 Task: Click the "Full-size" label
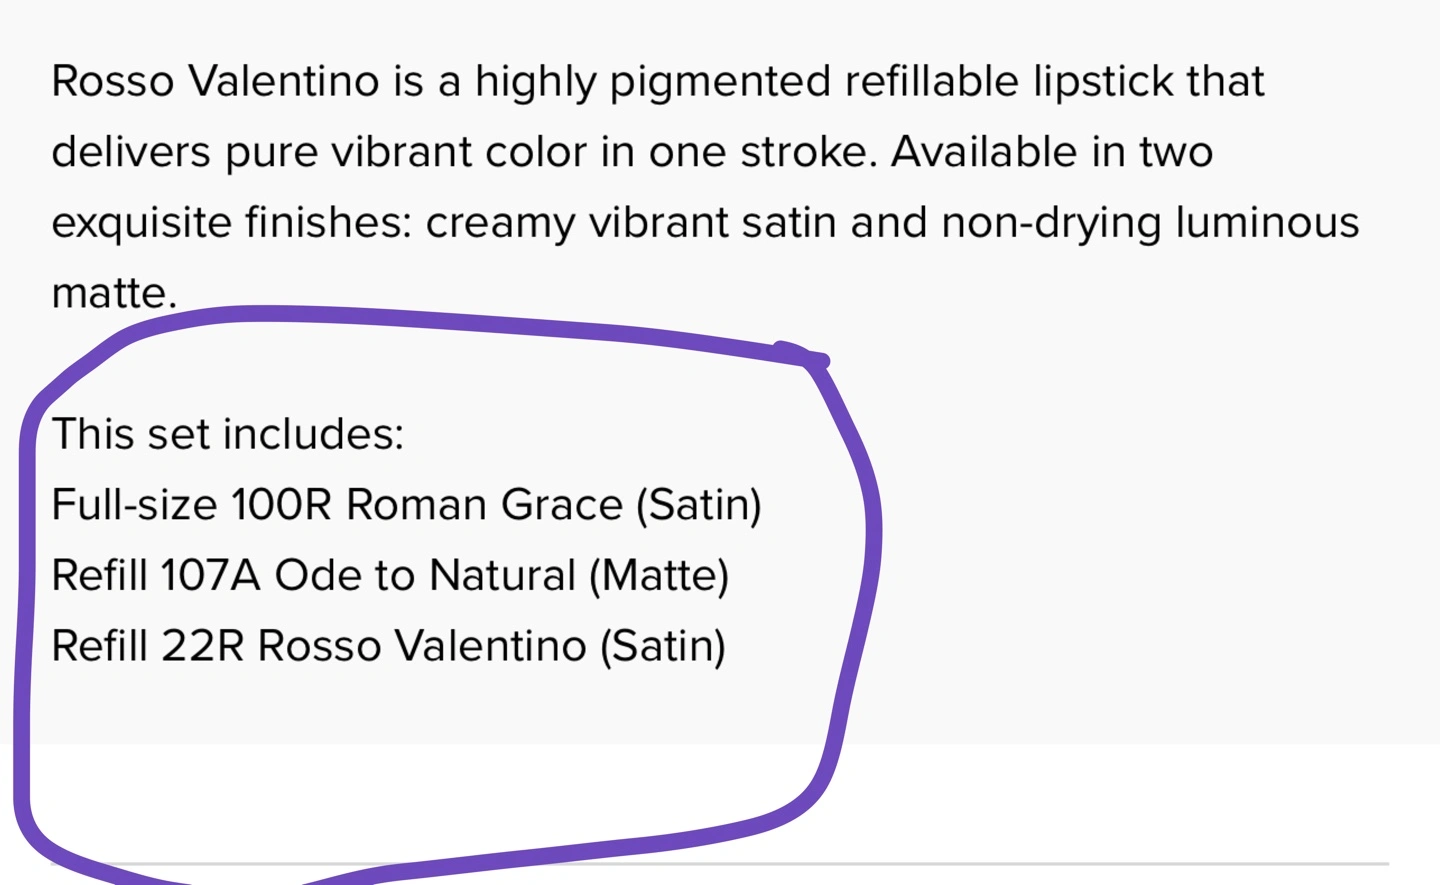(x=134, y=505)
